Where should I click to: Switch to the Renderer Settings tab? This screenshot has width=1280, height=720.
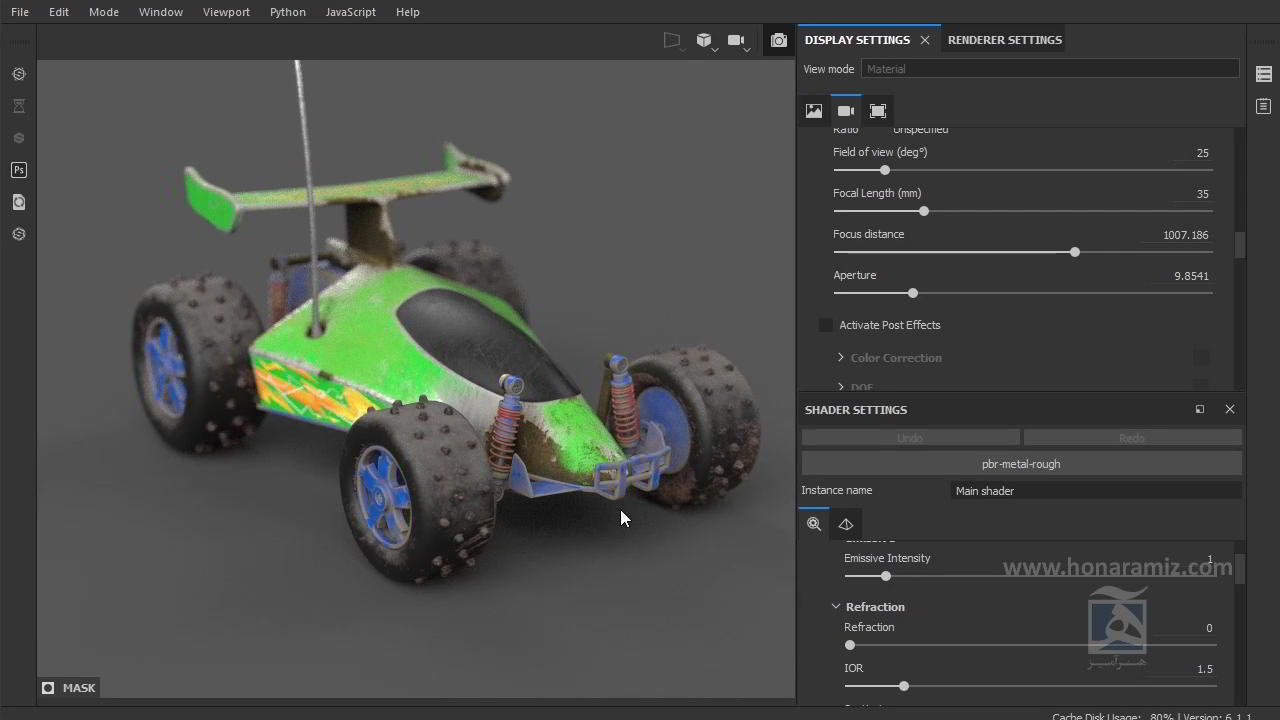[x=1005, y=40]
